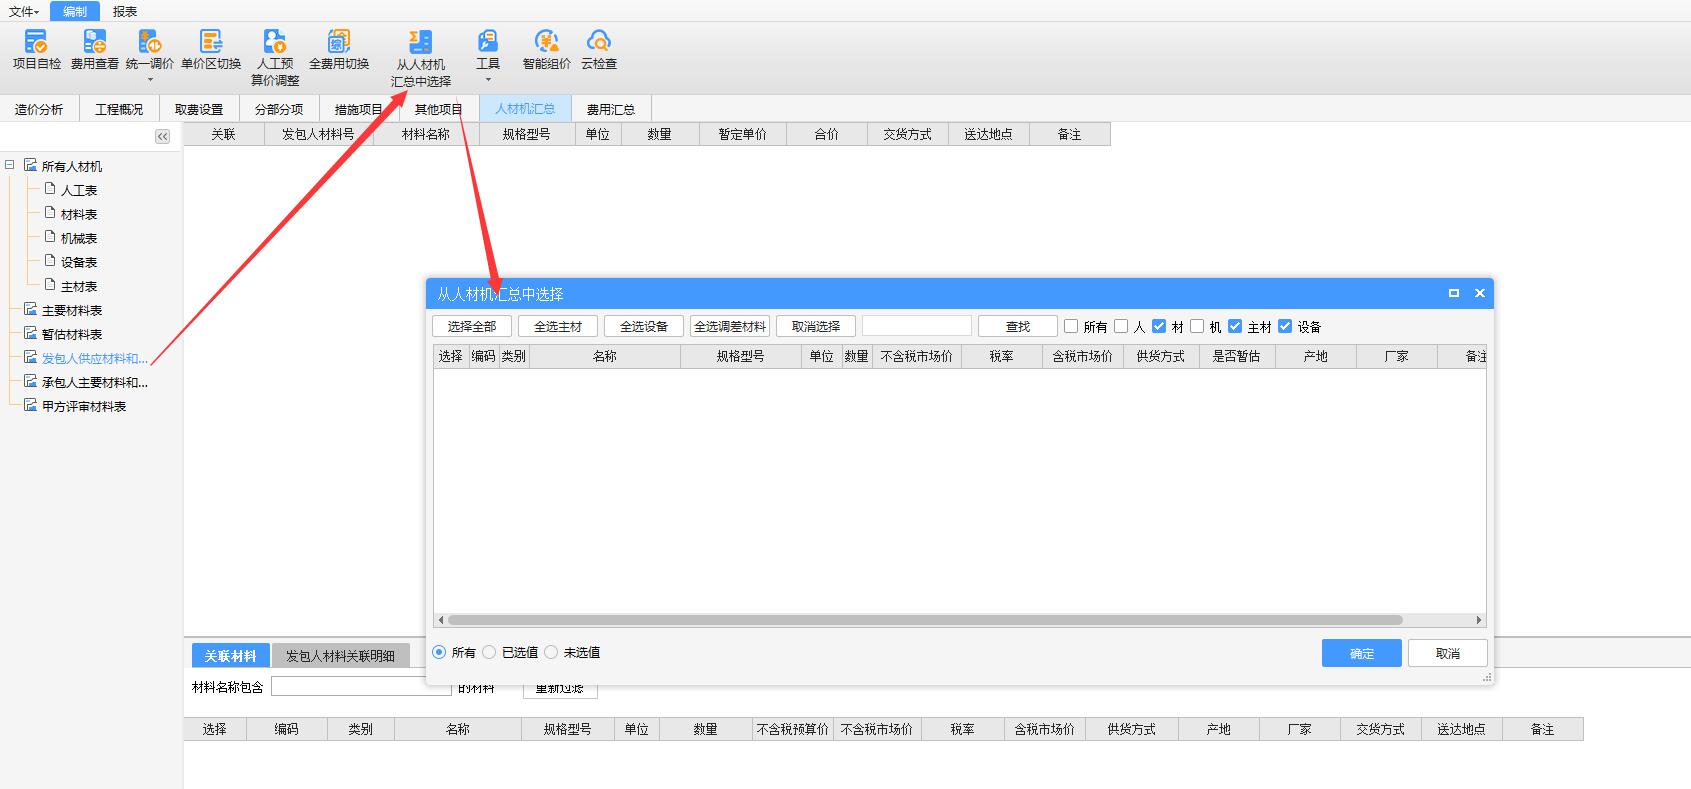Uncheck 材 filter checkbox

[1159, 326]
